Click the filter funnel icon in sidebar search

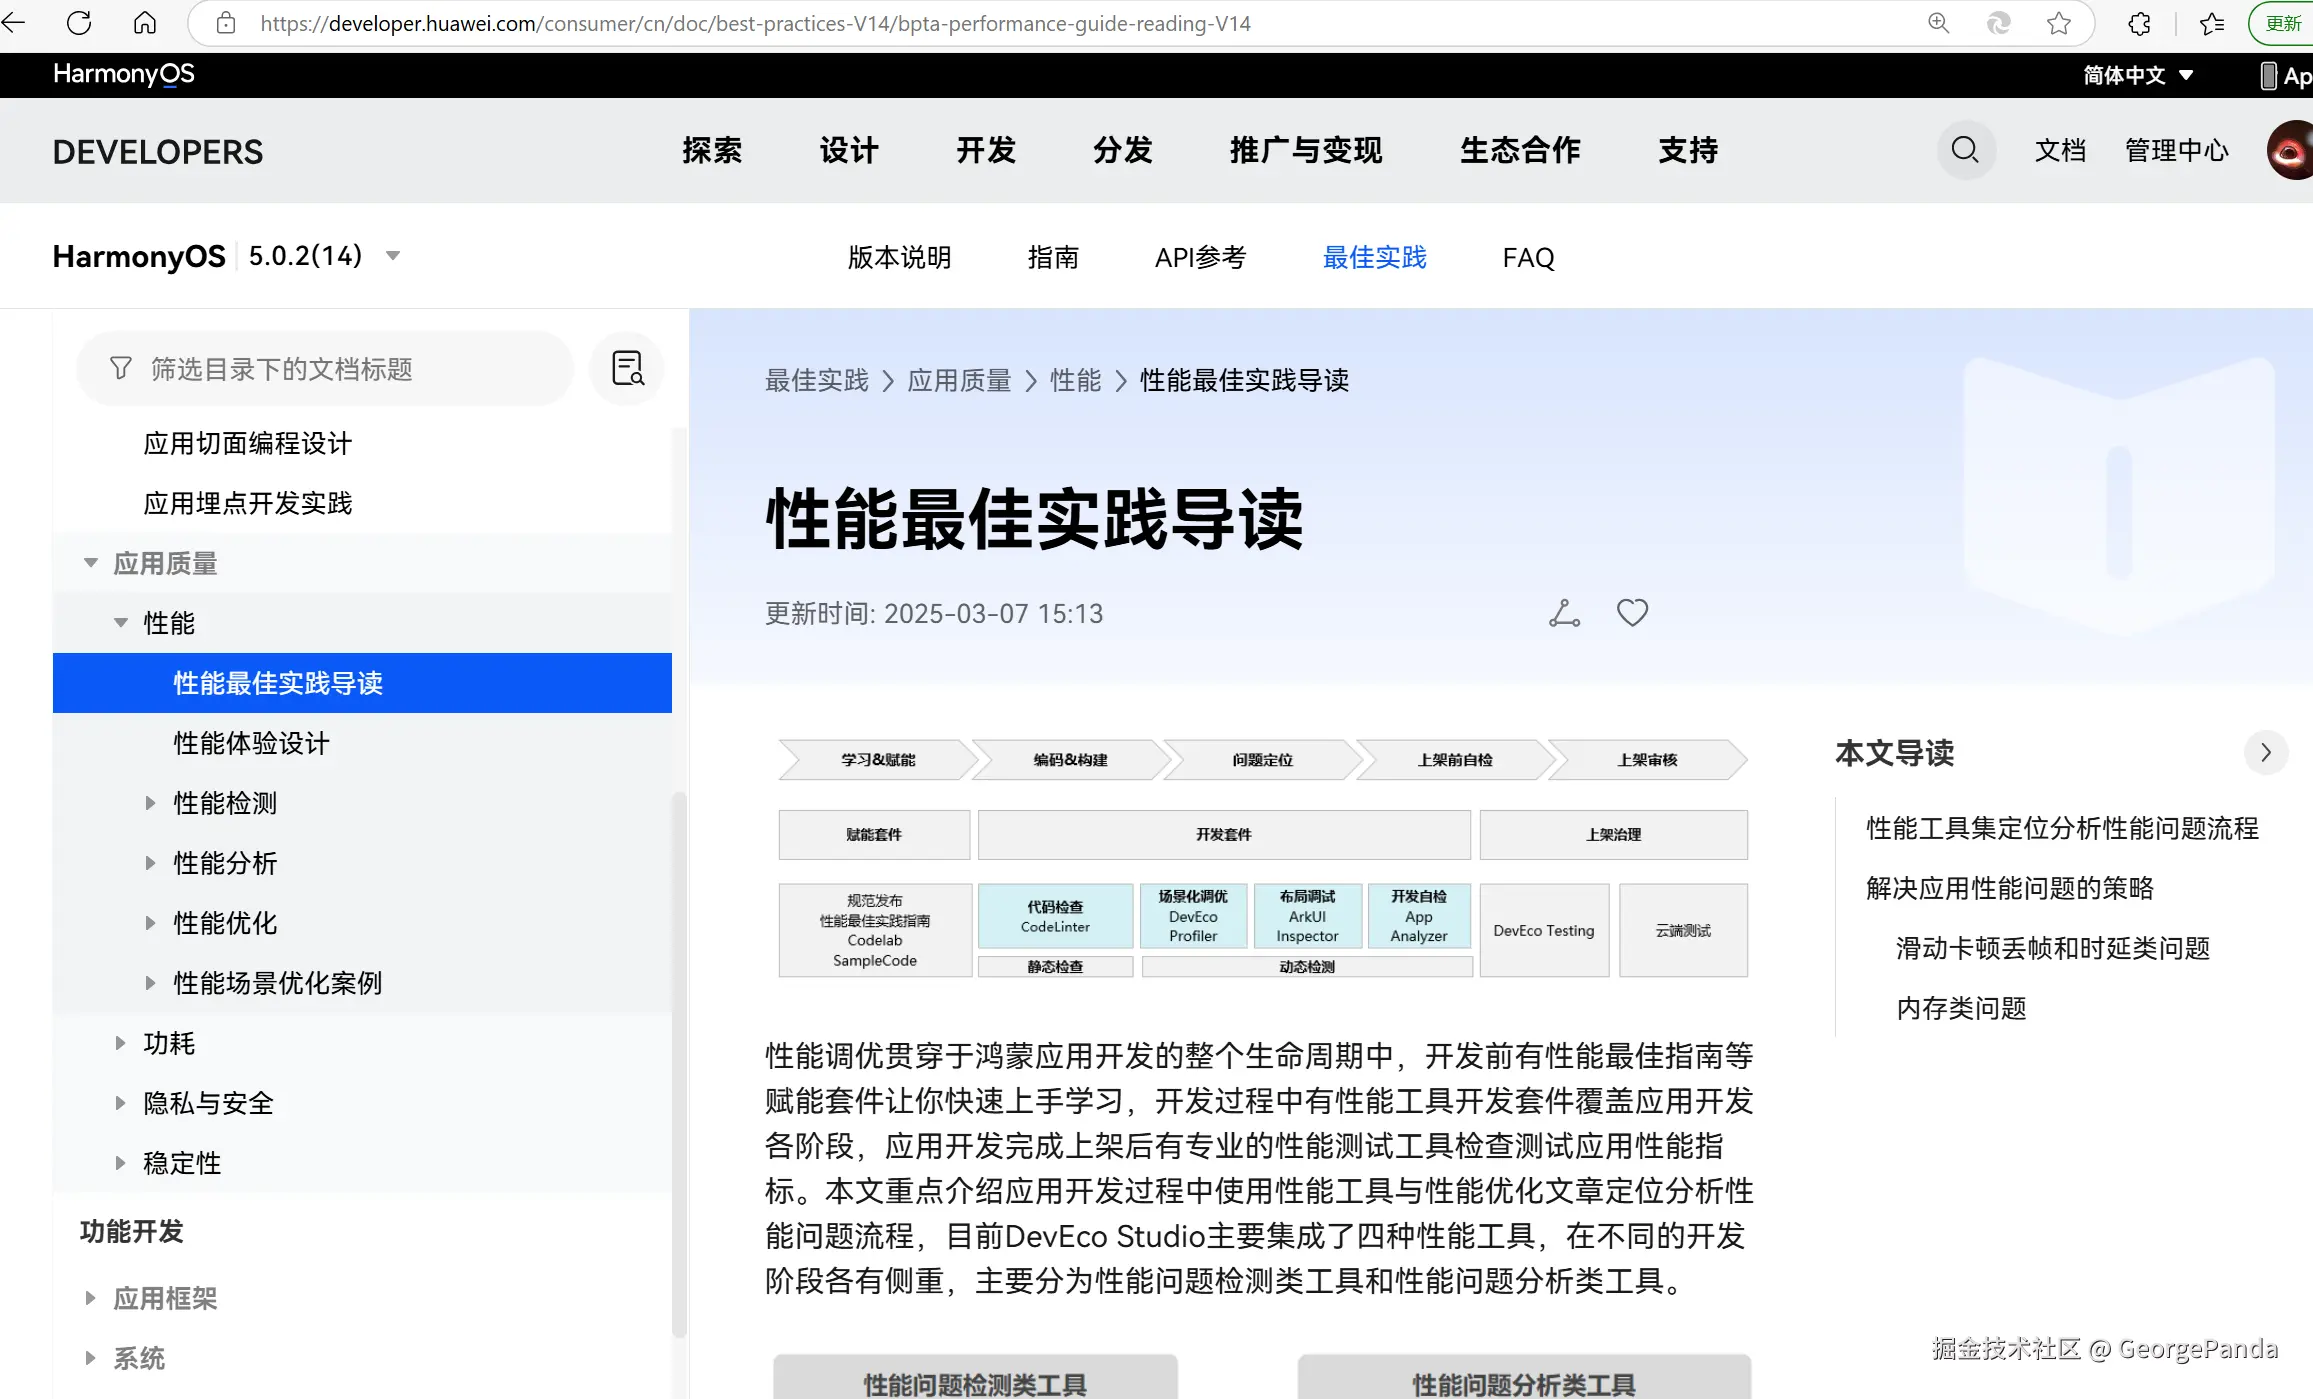tap(120, 368)
